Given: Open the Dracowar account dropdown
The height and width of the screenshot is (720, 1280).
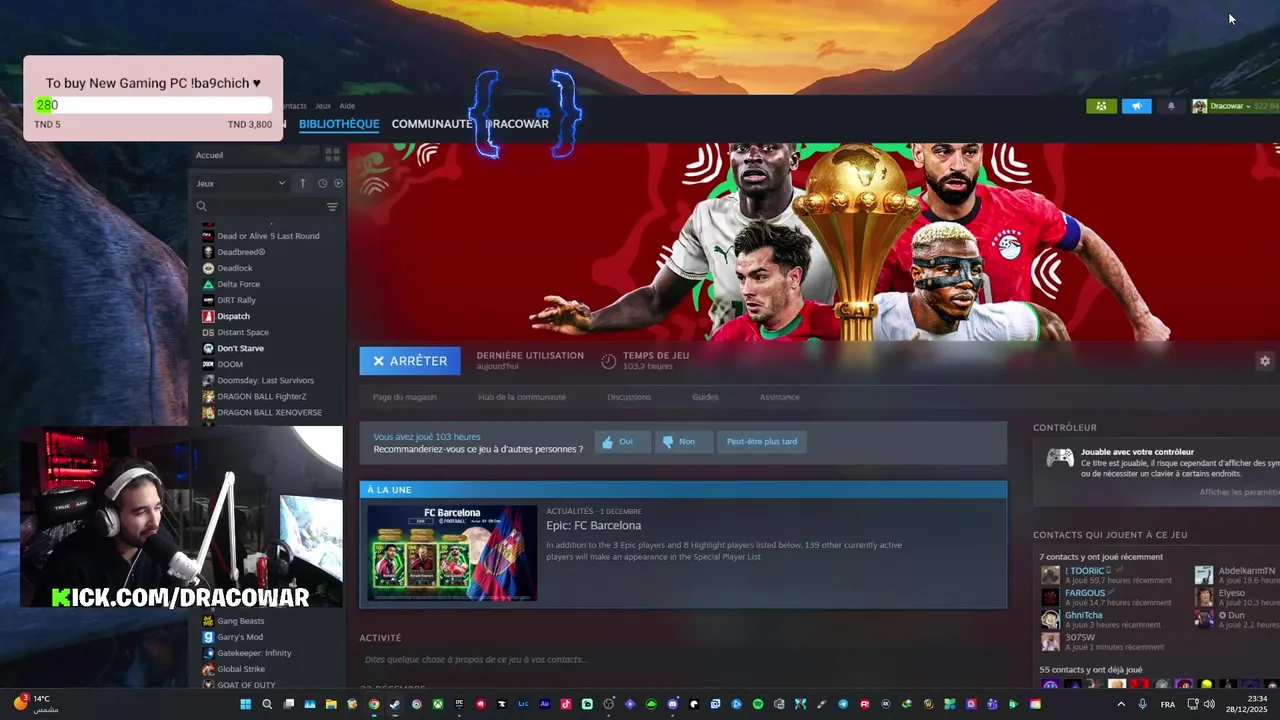Looking at the screenshot, I should (x=1229, y=106).
